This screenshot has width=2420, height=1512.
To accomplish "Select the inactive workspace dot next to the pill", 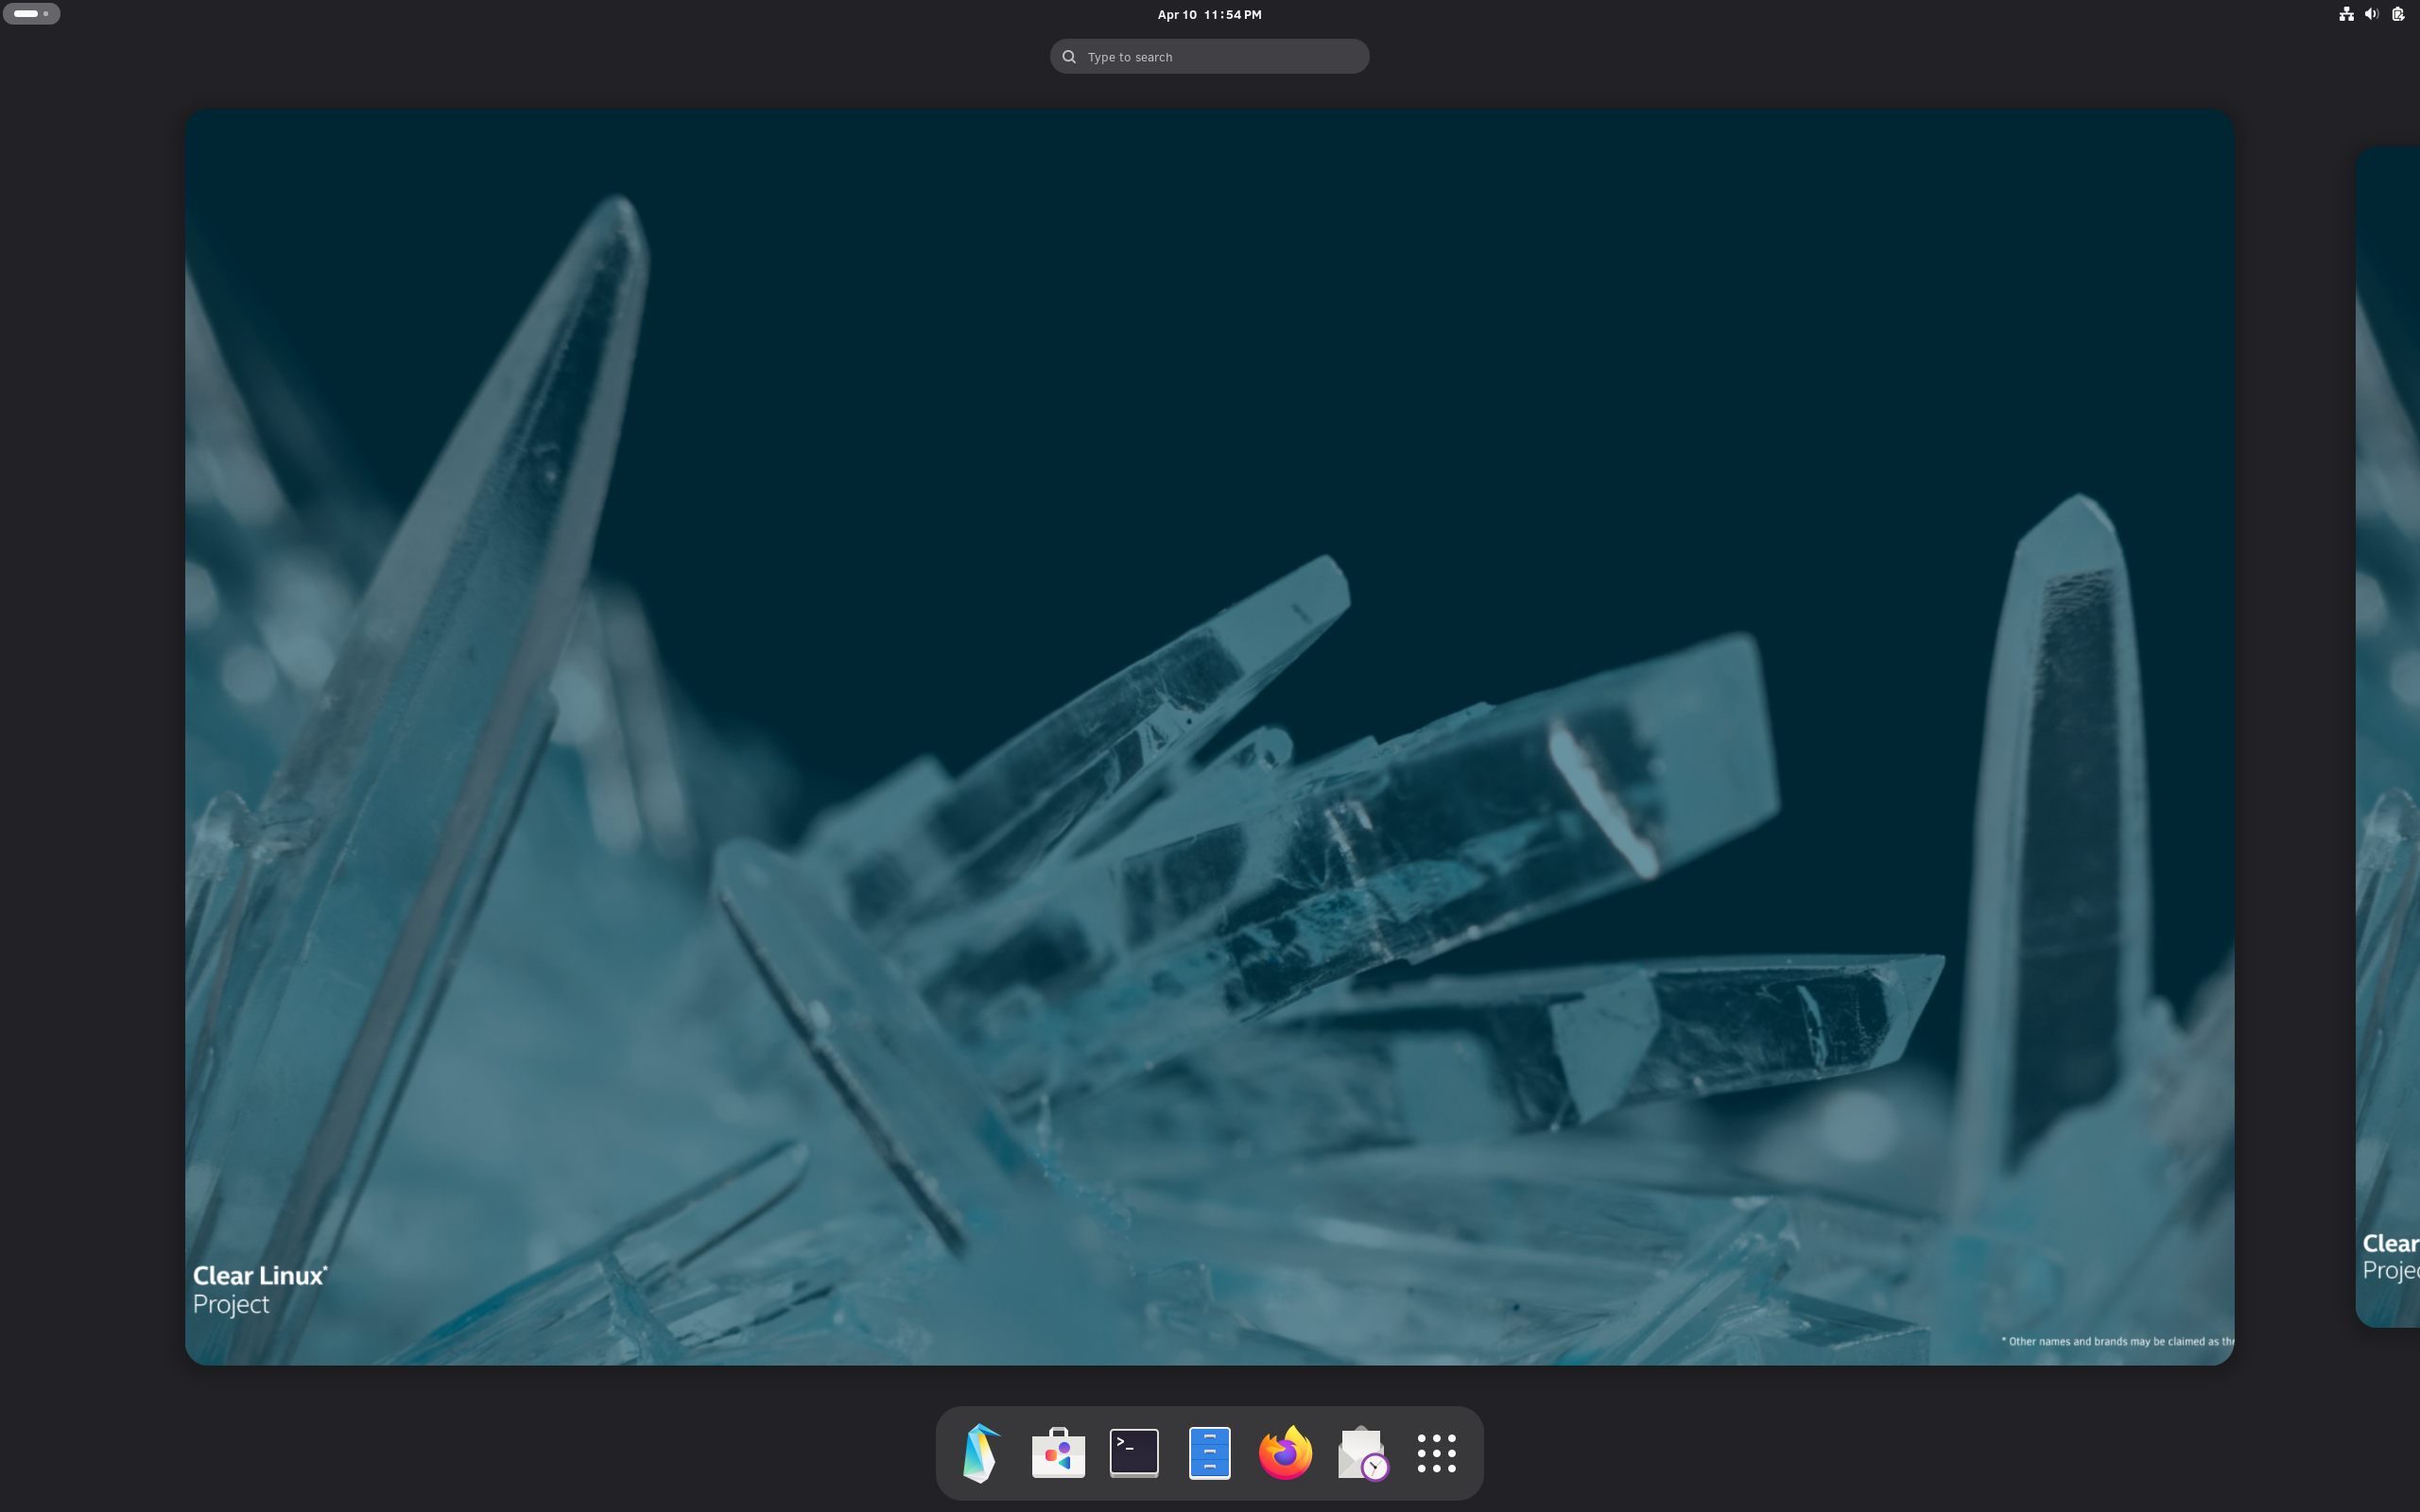I will pos(44,13).
